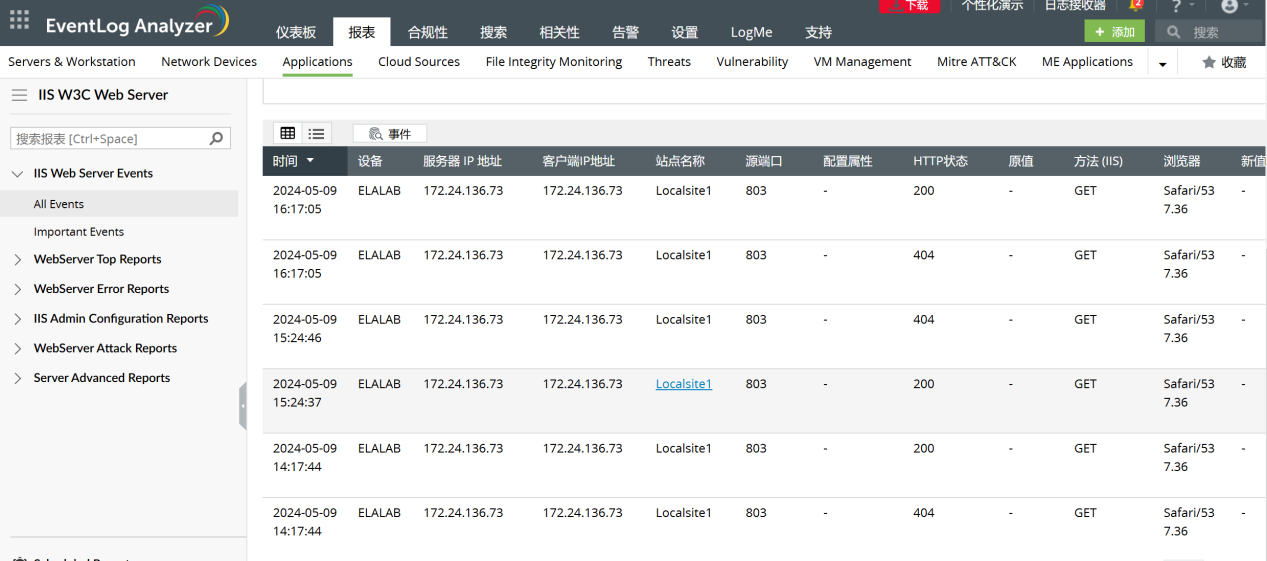This screenshot has height=561, width=1267.
Task: Click the red download button
Action: (x=909, y=6)
